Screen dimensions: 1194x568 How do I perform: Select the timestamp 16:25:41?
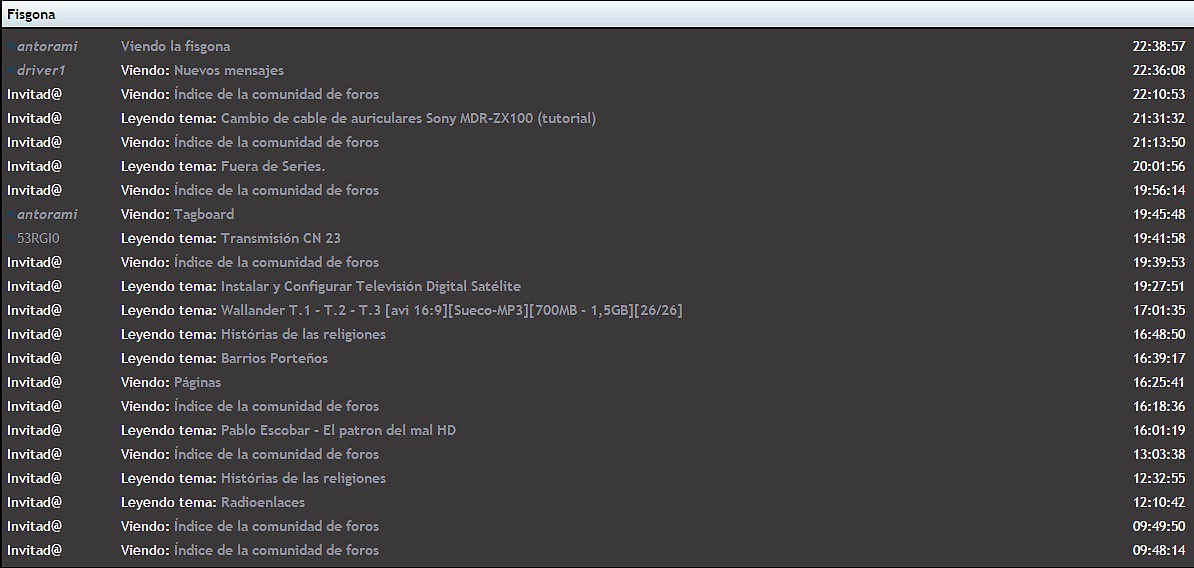point(1159,382)
